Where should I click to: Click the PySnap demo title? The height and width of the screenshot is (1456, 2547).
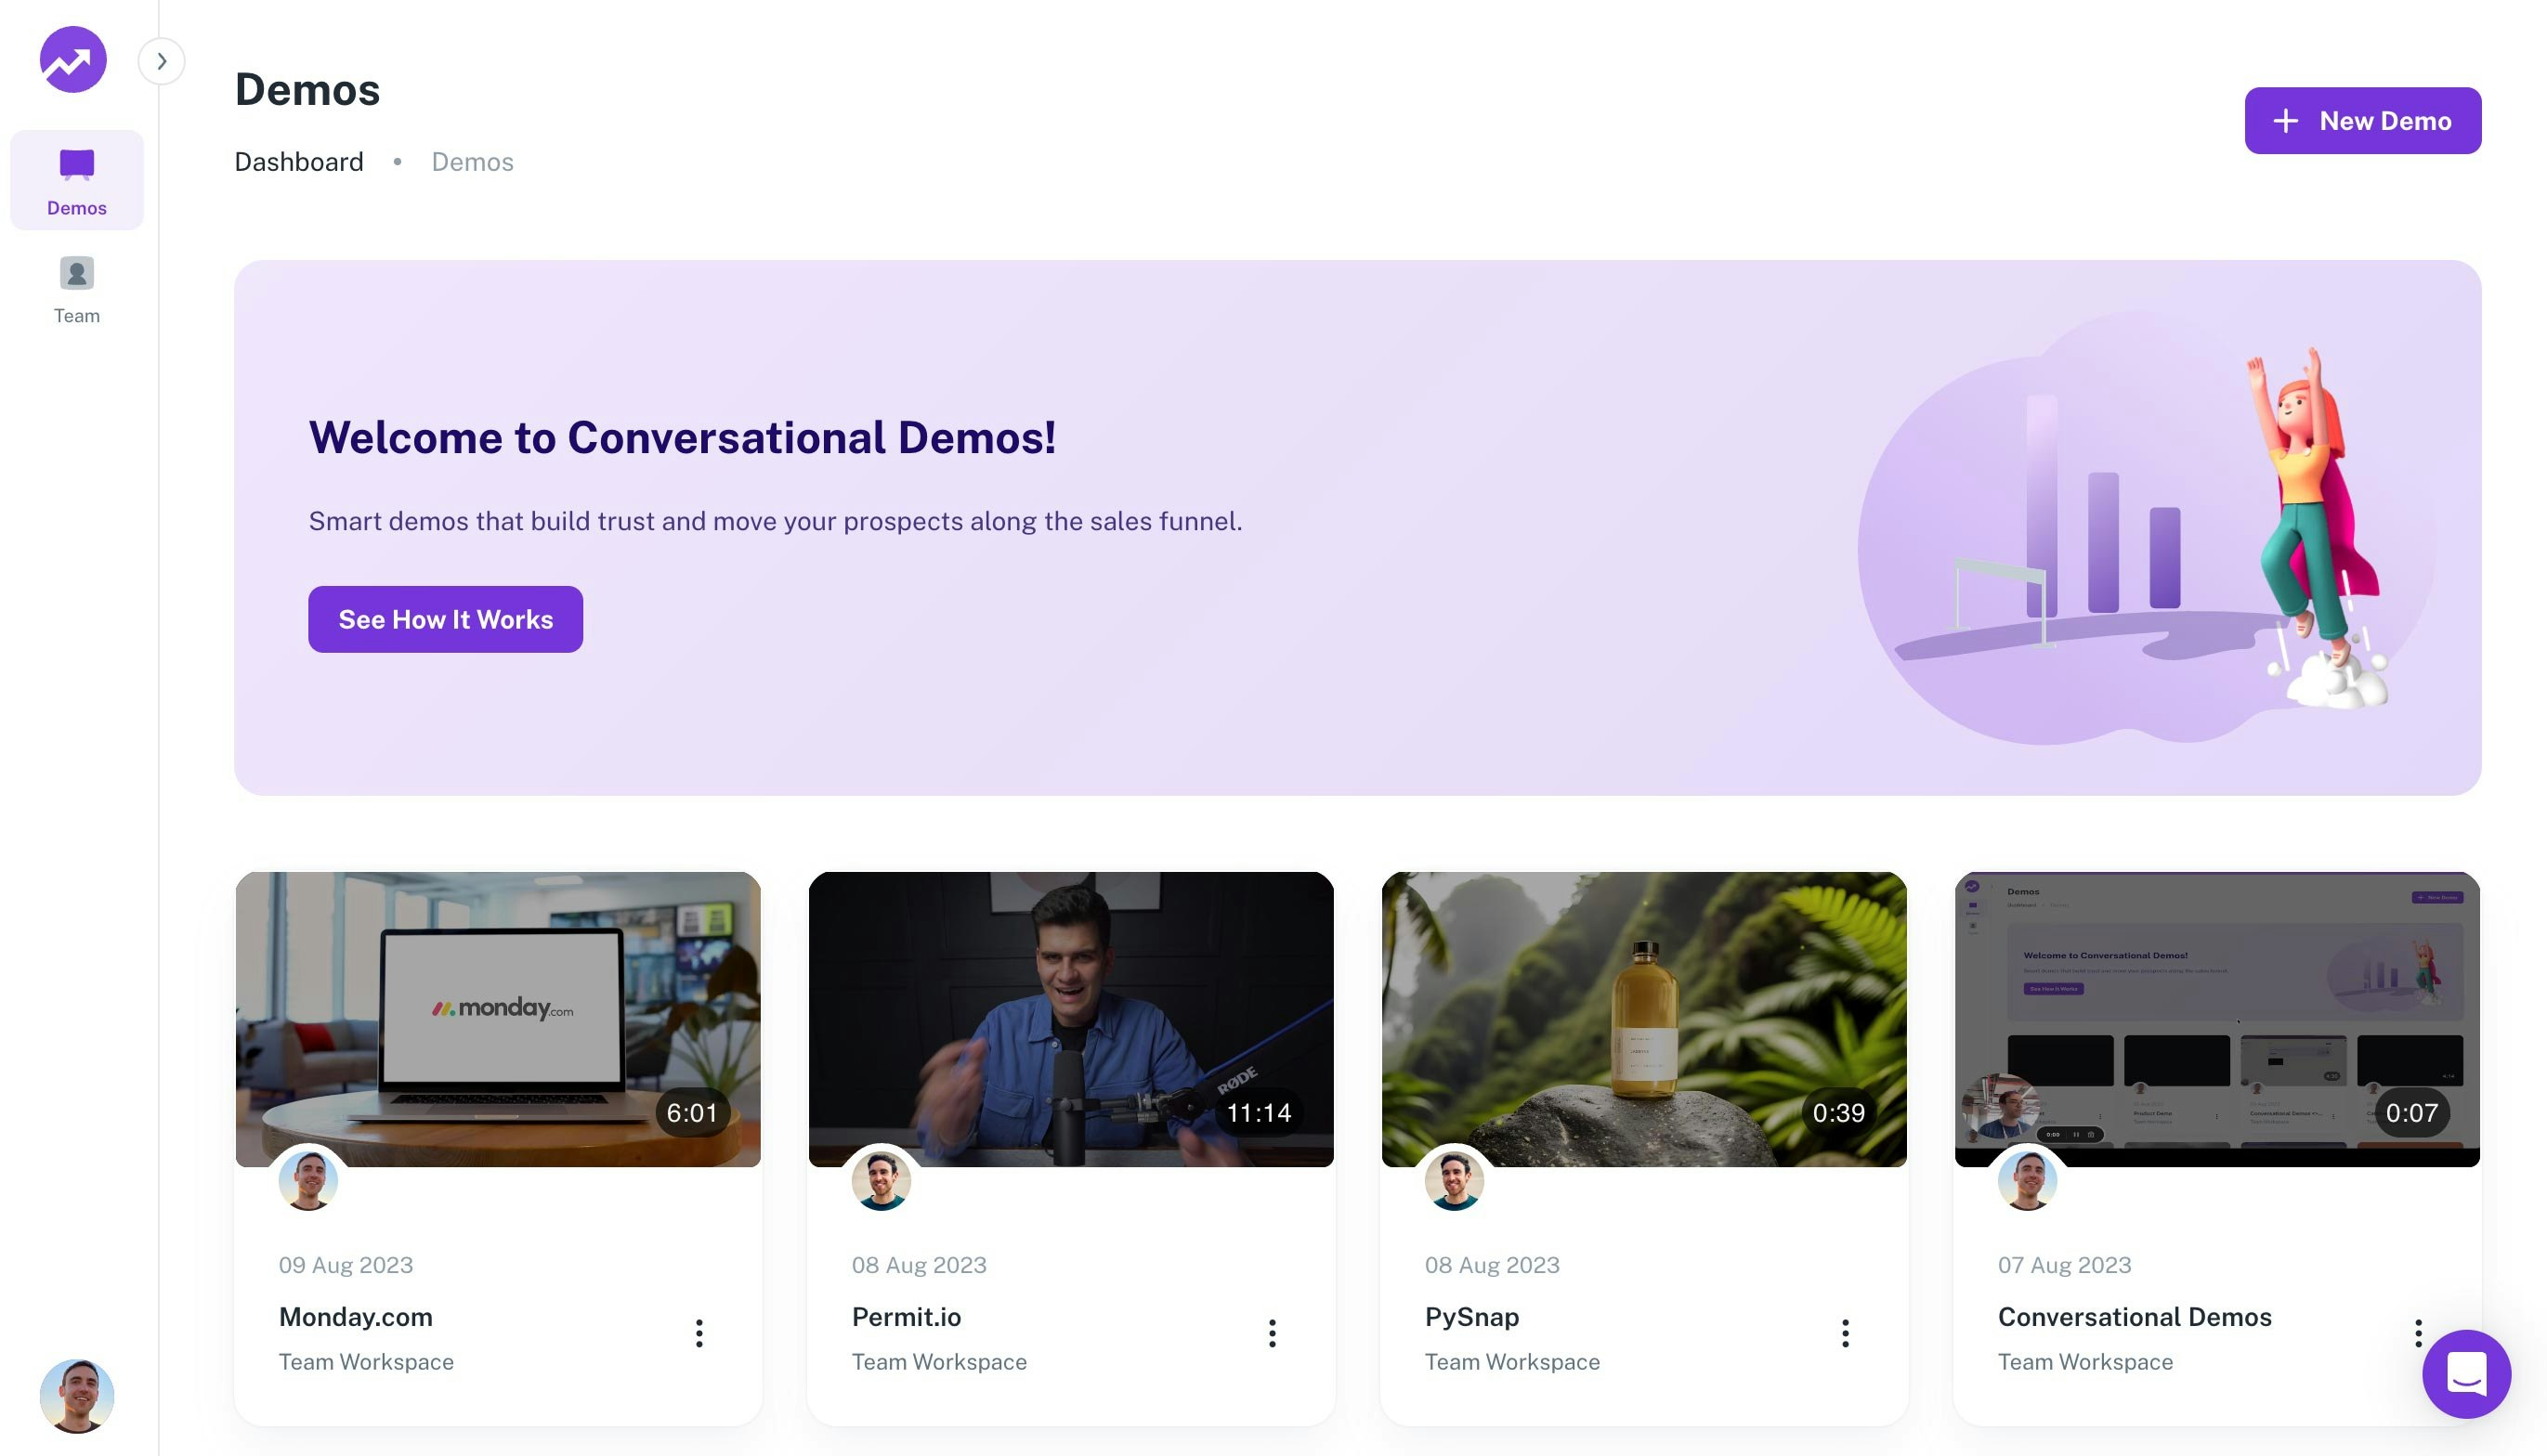pos(1472,1317)
